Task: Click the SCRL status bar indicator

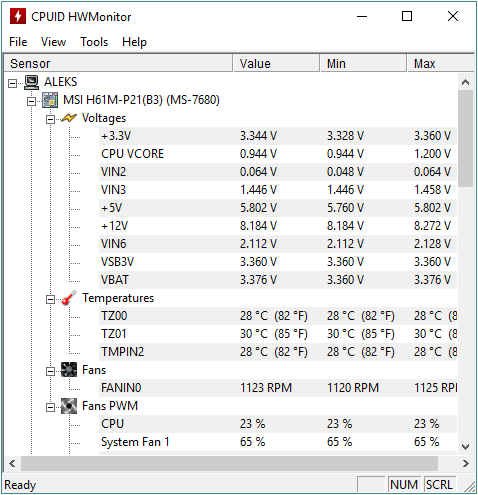Action: [439, 484]
